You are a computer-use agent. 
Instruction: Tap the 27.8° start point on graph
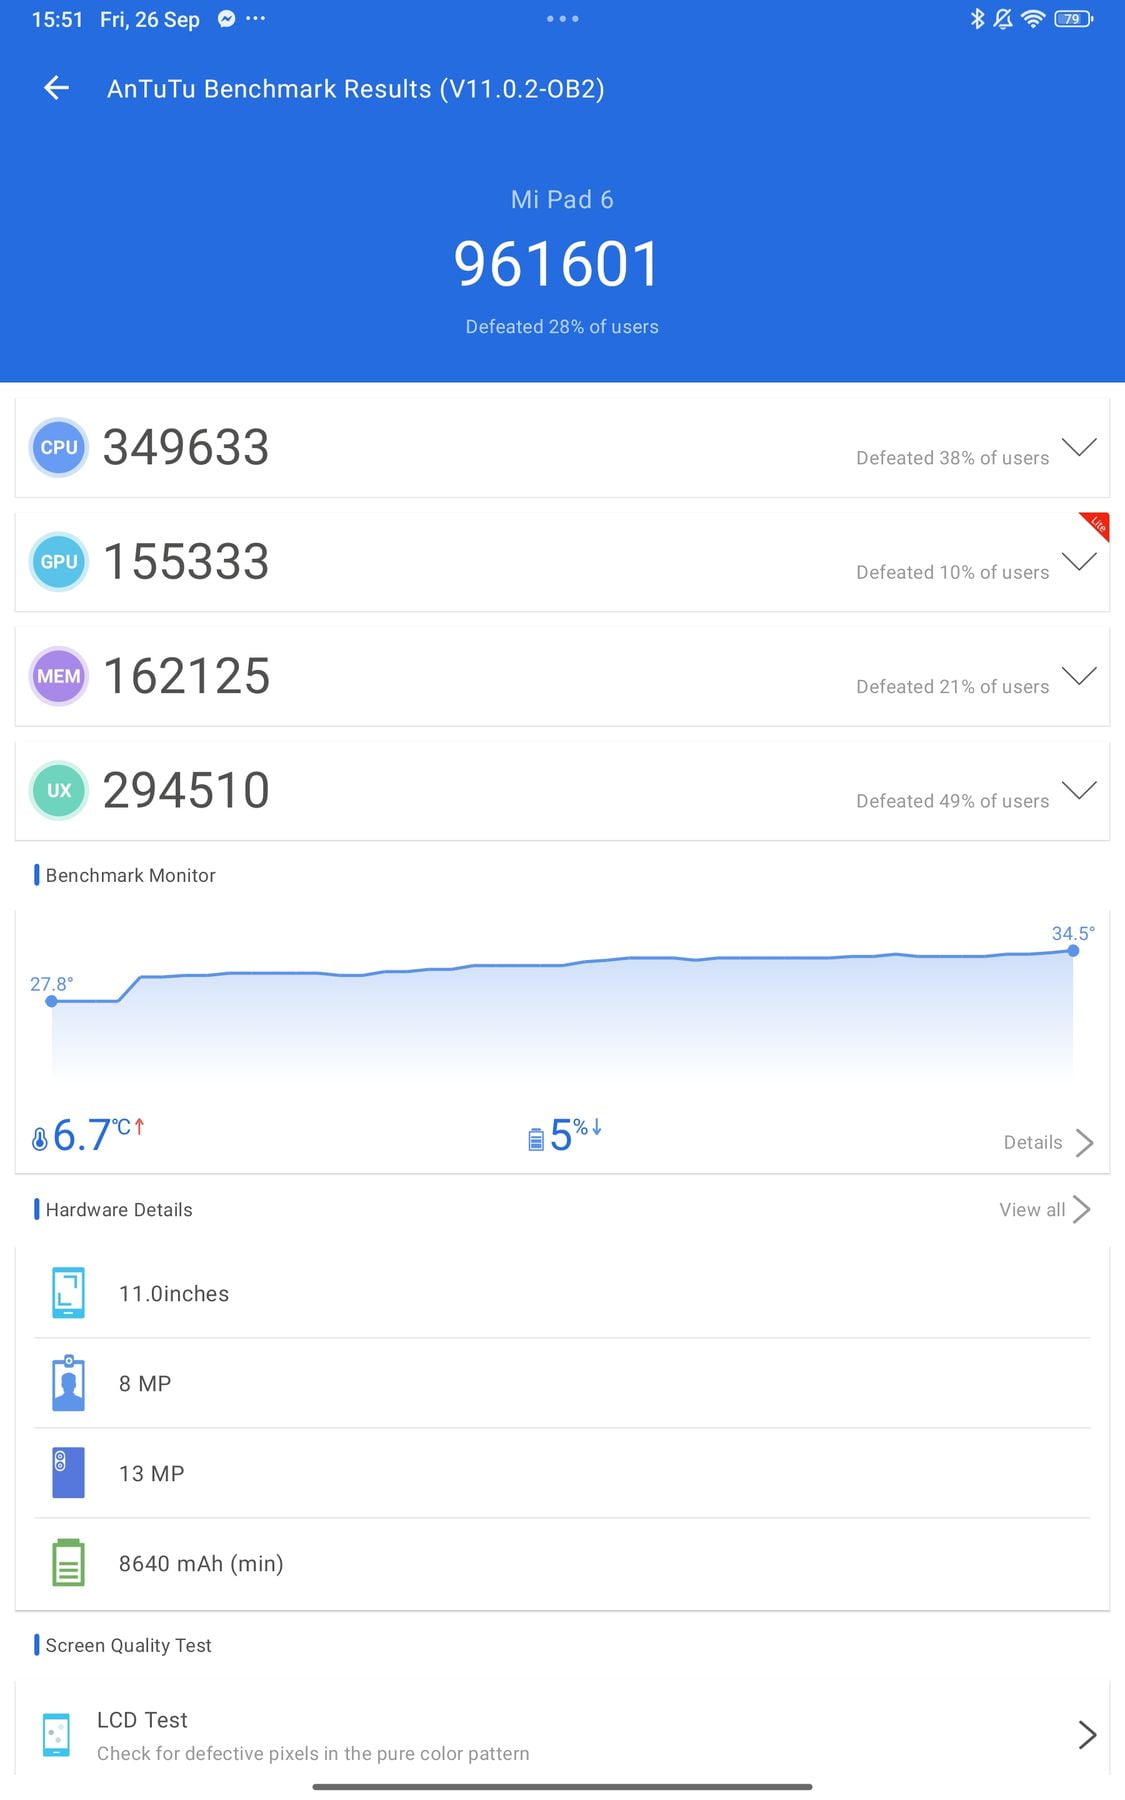point(51,1000)
